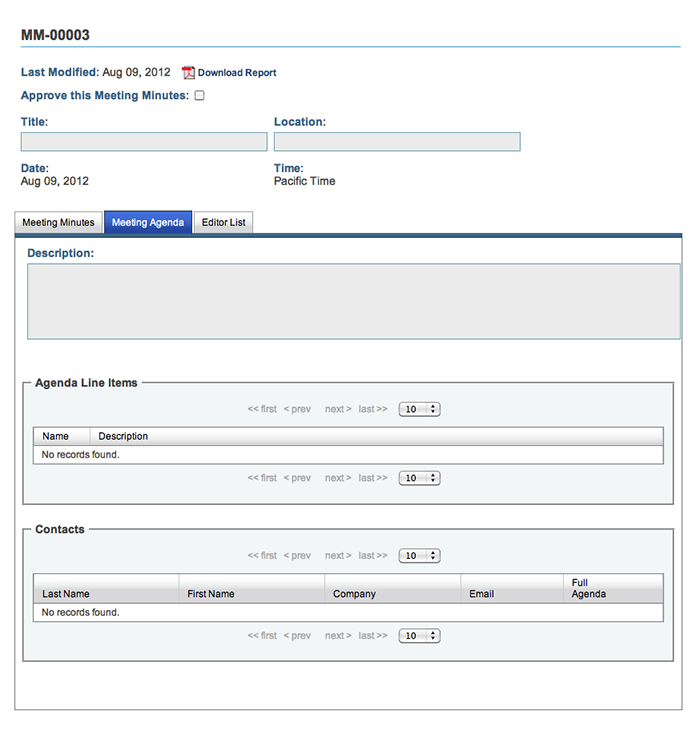Click 'last >>' below Contacts table
The width and height of the screenshot is (700, 735).
[x=373, y=636]
